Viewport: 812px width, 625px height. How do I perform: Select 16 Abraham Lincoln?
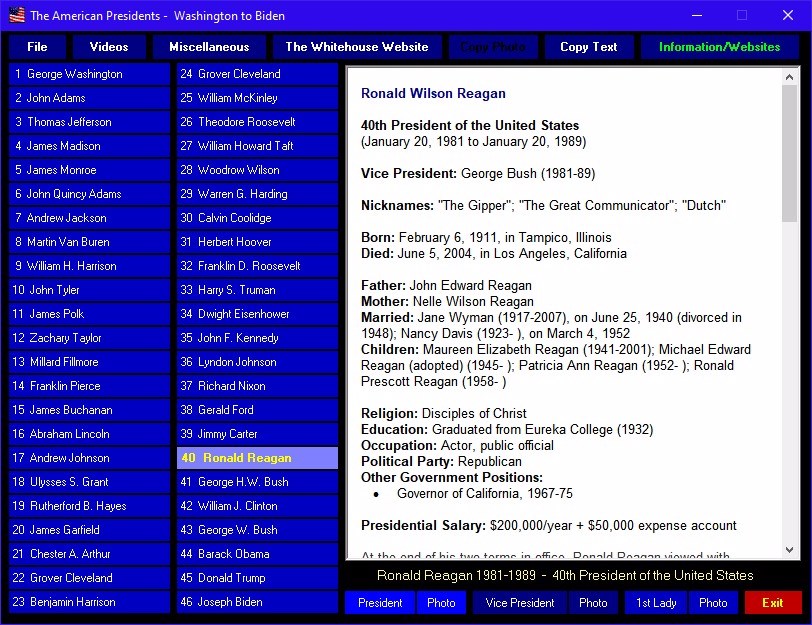90,434
